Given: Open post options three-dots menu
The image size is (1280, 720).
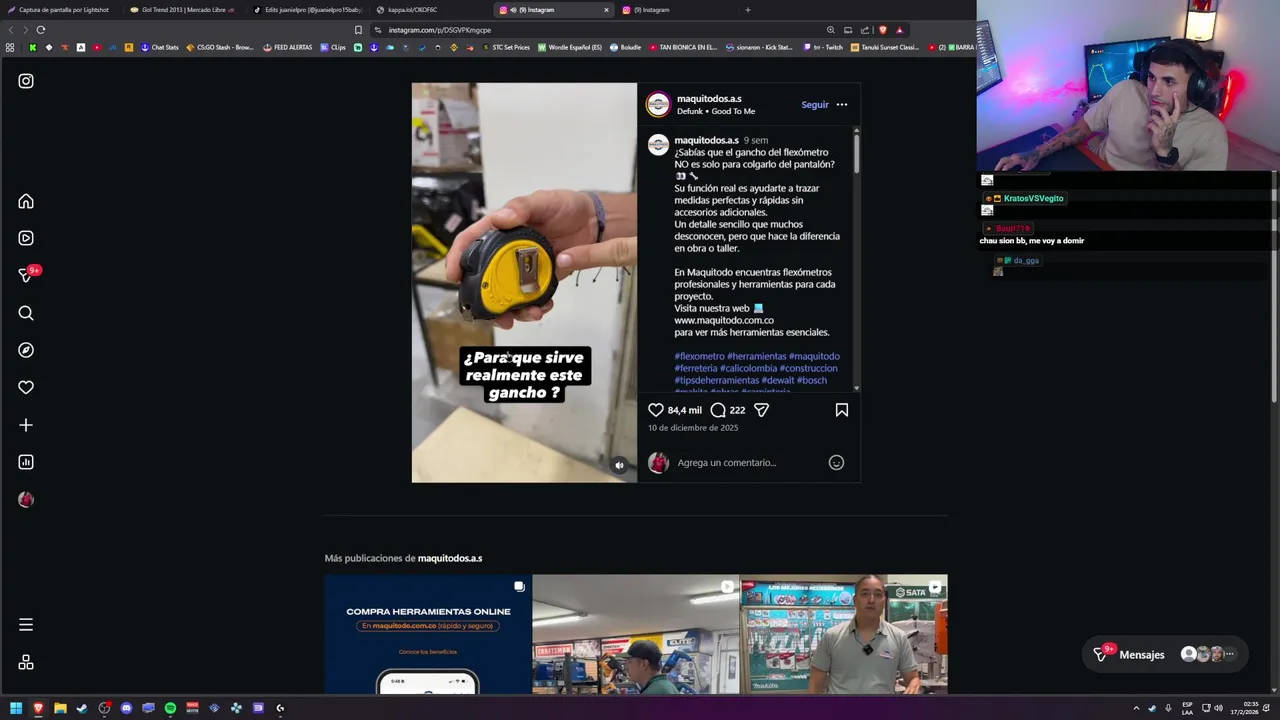Looking at the screenshot, I should click(842, 105).
